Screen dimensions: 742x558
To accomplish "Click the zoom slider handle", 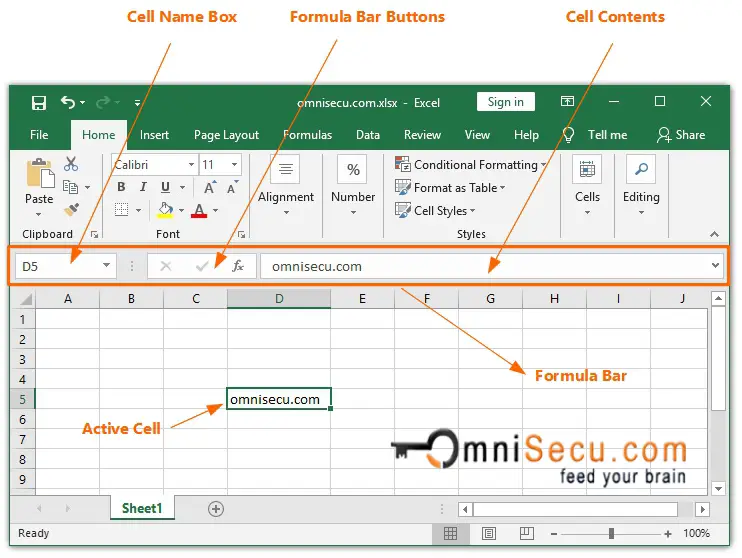I will click(x=611, y=534).
